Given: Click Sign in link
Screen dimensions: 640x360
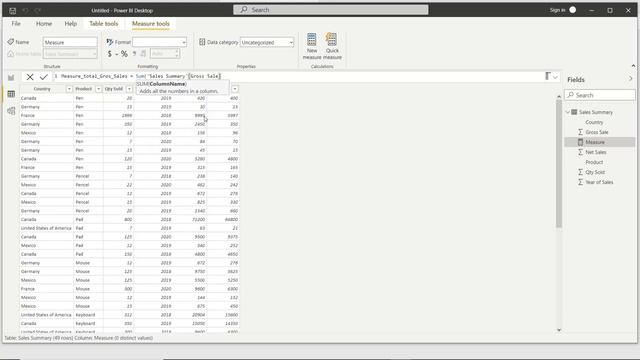Looking at the screenshot, I should 557,10.
